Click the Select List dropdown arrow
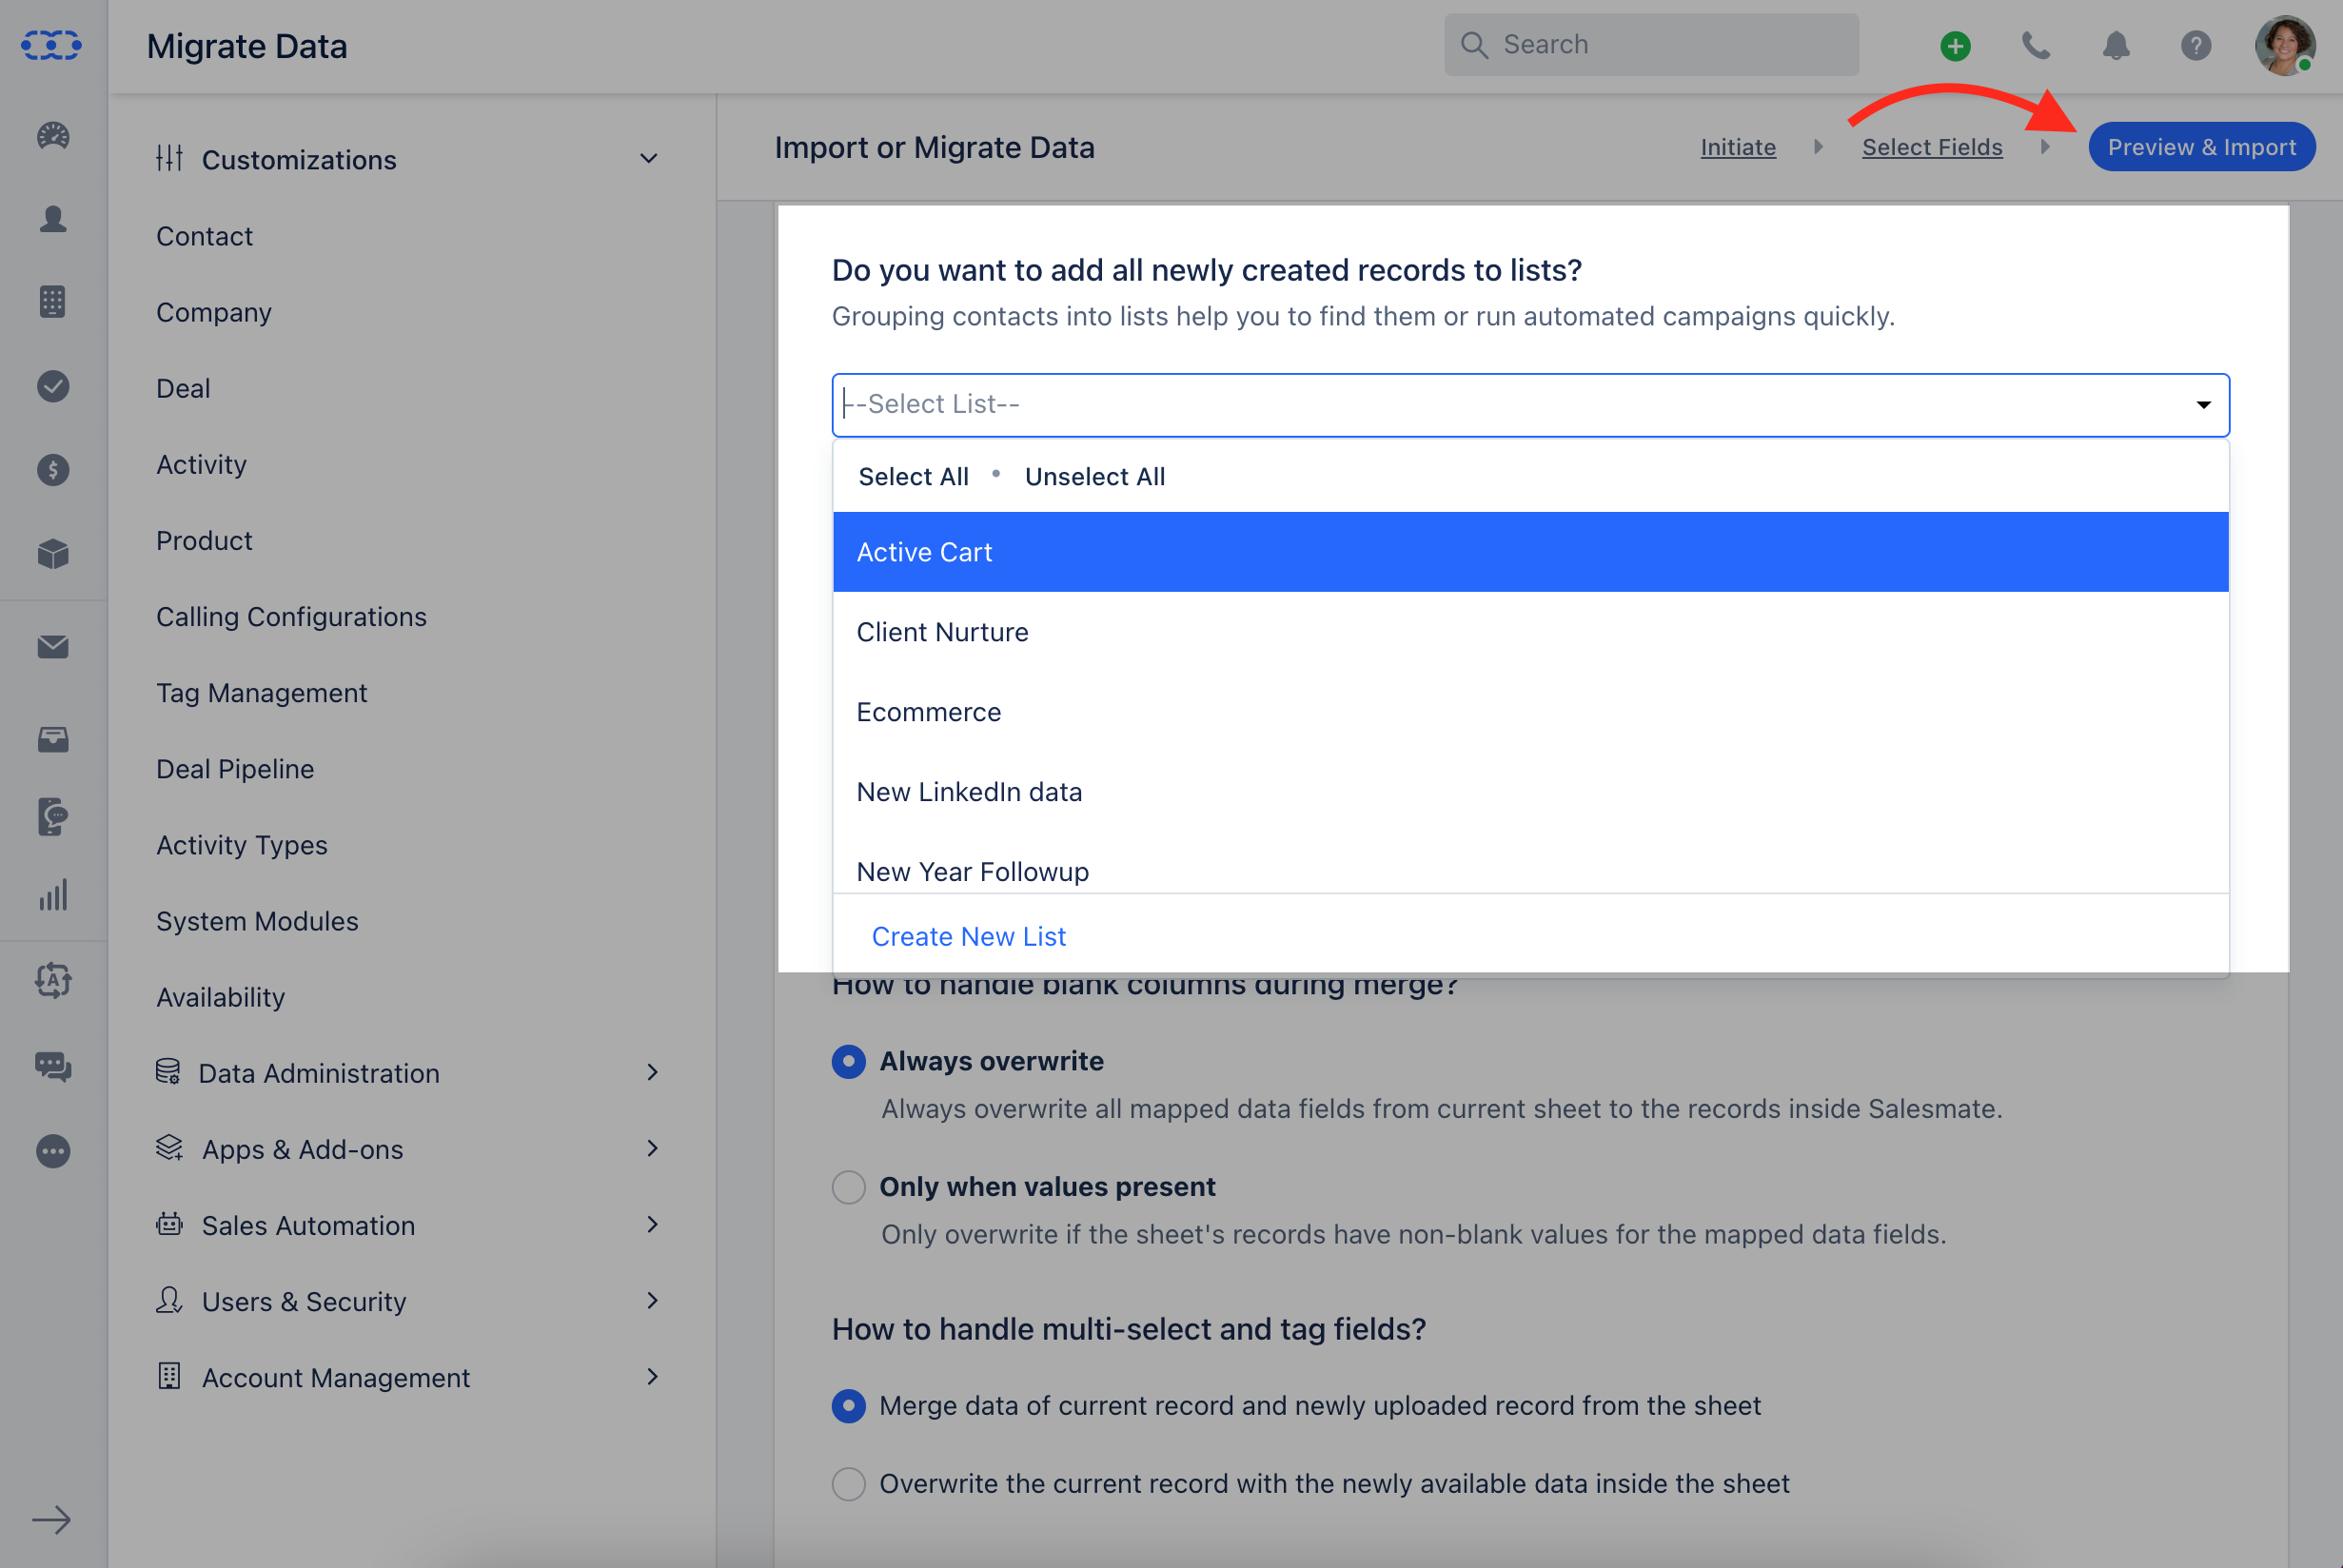 [x=2203, y=405]
